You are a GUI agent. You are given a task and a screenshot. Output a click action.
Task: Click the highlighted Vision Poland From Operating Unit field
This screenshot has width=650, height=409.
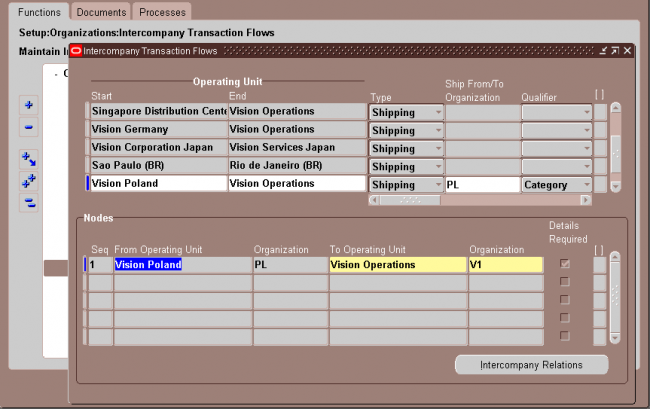[x=183, y=265]
